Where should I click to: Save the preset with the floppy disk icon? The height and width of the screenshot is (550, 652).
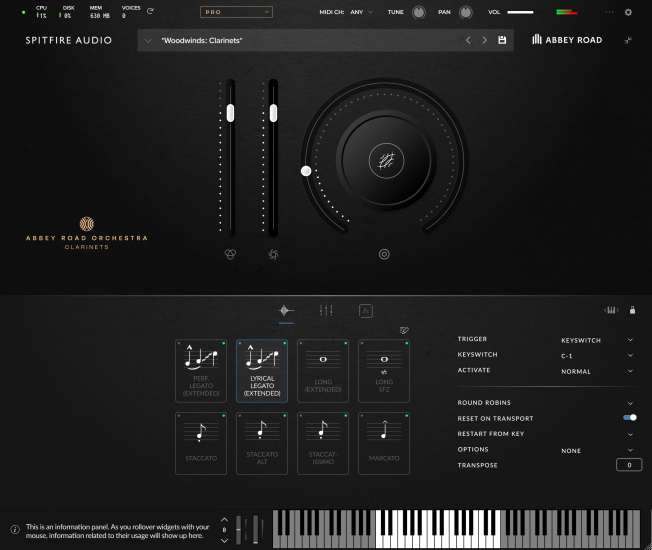[502, 40]
